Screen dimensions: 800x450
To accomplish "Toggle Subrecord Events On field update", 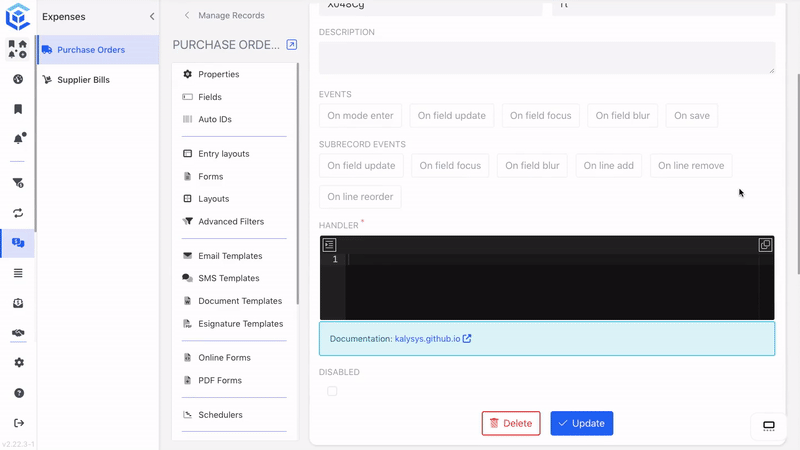I will (361, 165).
